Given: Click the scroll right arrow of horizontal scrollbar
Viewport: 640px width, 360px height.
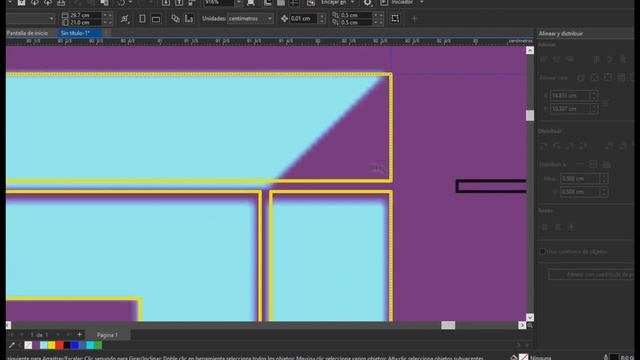Looking at the screenshot, I should [x=522, y=325].
